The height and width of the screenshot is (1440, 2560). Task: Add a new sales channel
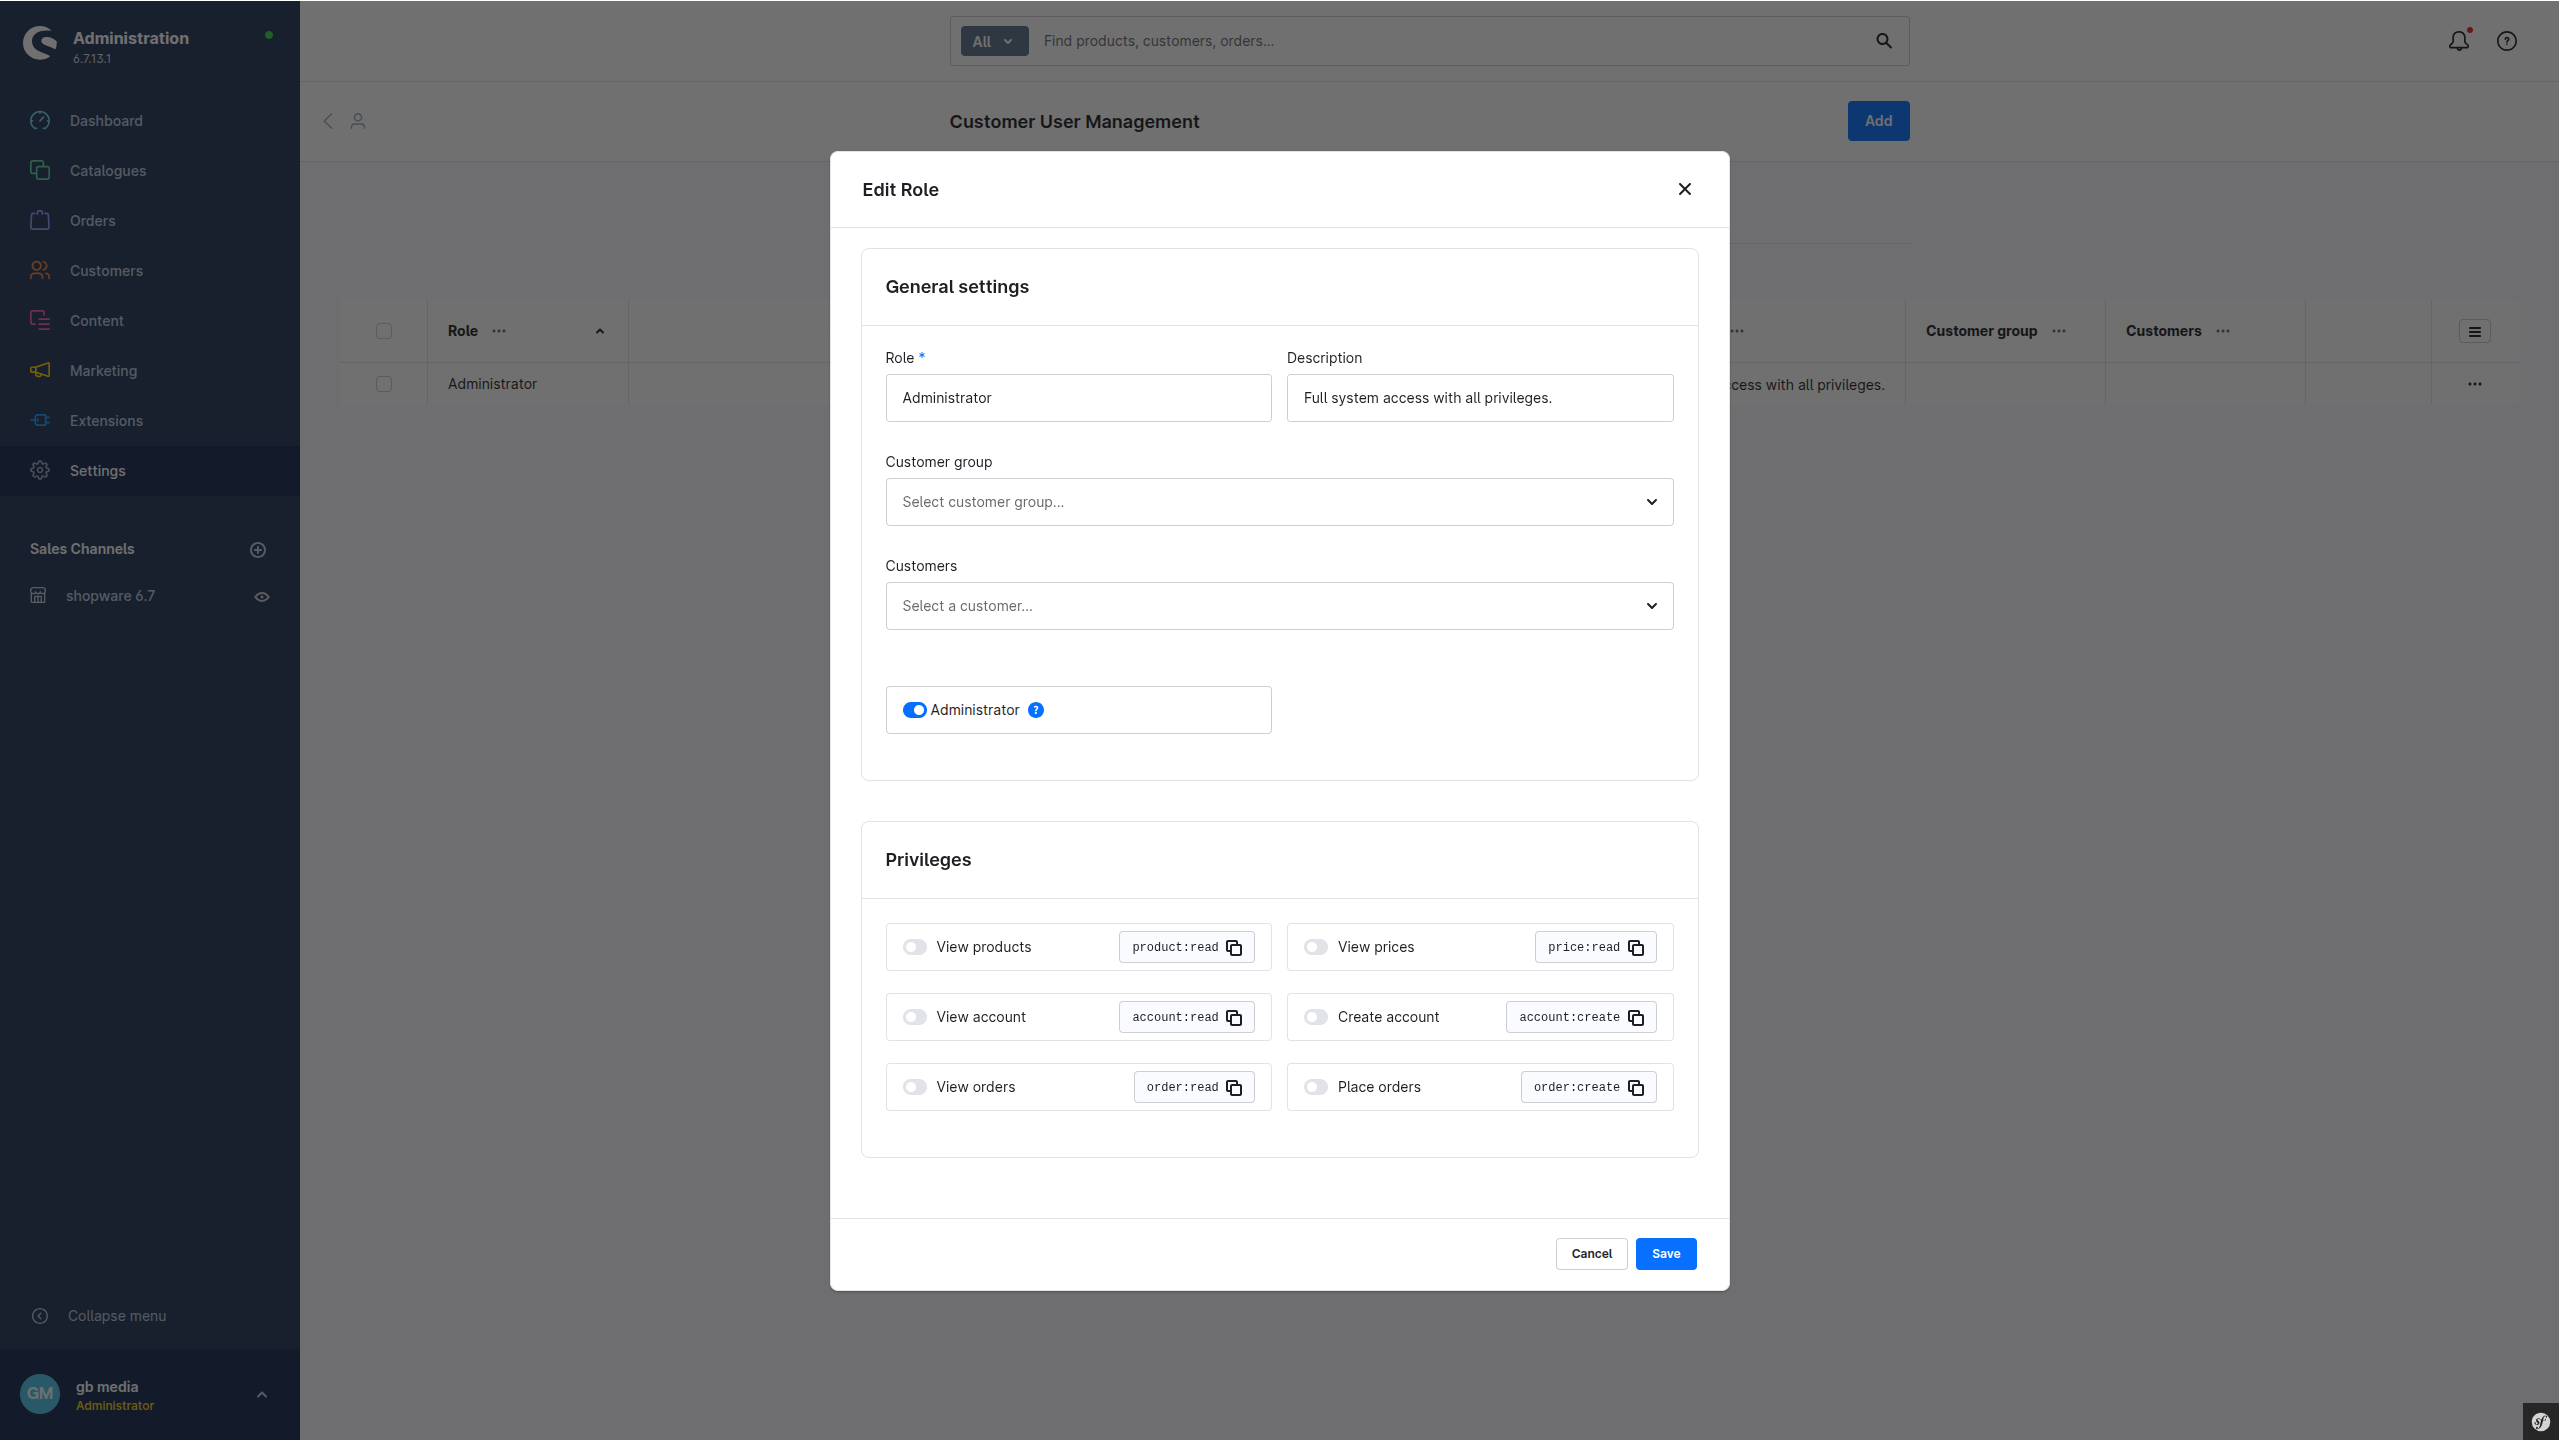(x=258, y=550)
